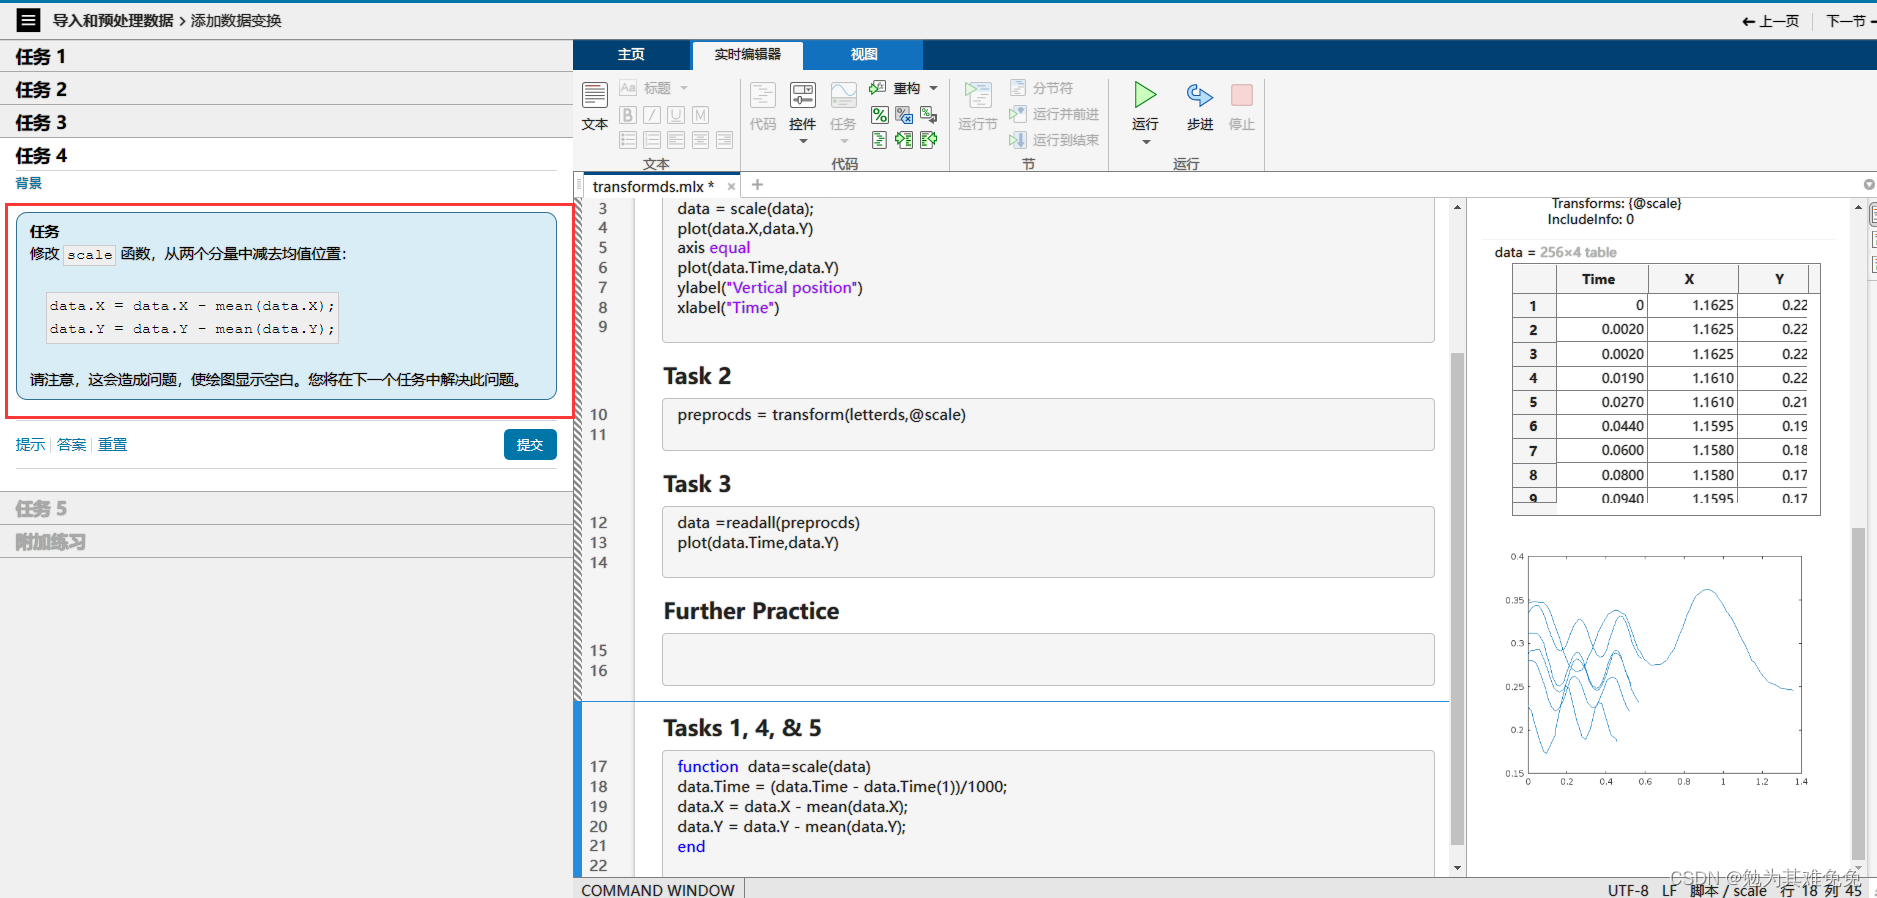
Task: Switch to the 主页 (Home) tab
Action: [631, 54]
